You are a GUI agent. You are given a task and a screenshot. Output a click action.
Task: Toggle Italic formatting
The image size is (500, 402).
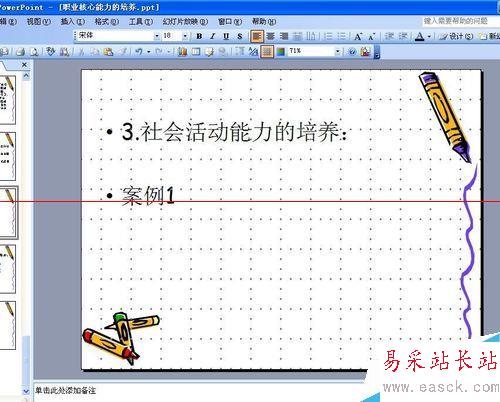coord(212,36)
